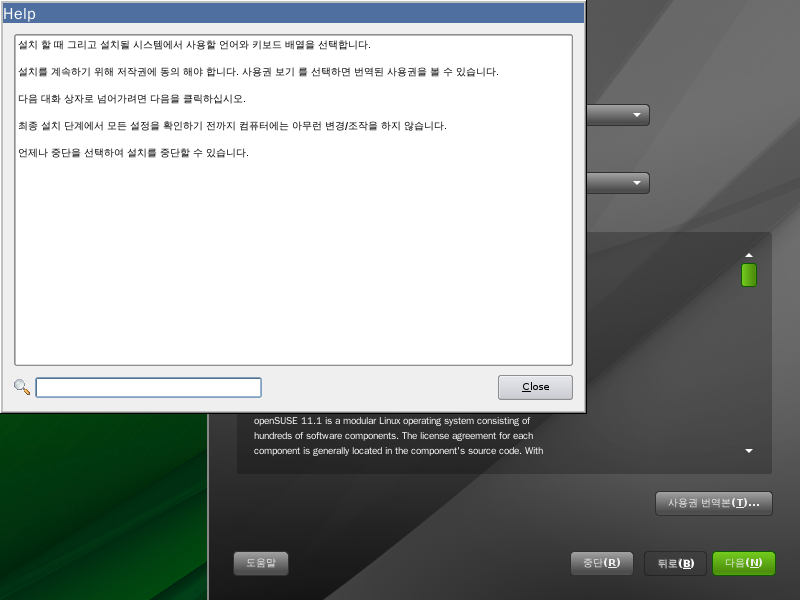
Task: Click the green 다음(N) next button
Action: [x=744, y=563]
